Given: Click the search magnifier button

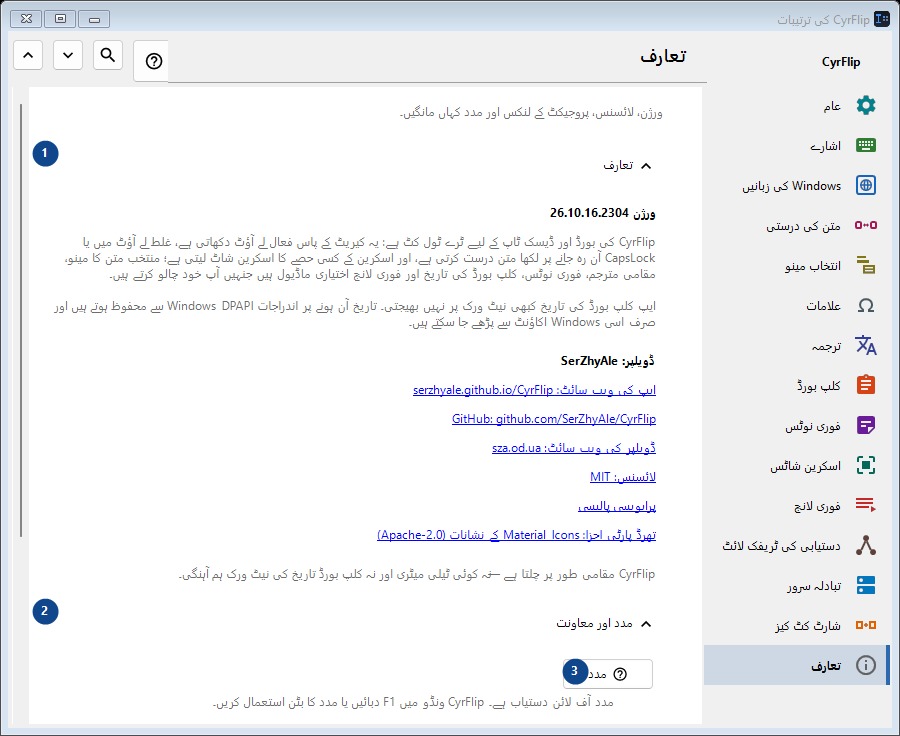Looking at the screenshot, I should (108, 55).
